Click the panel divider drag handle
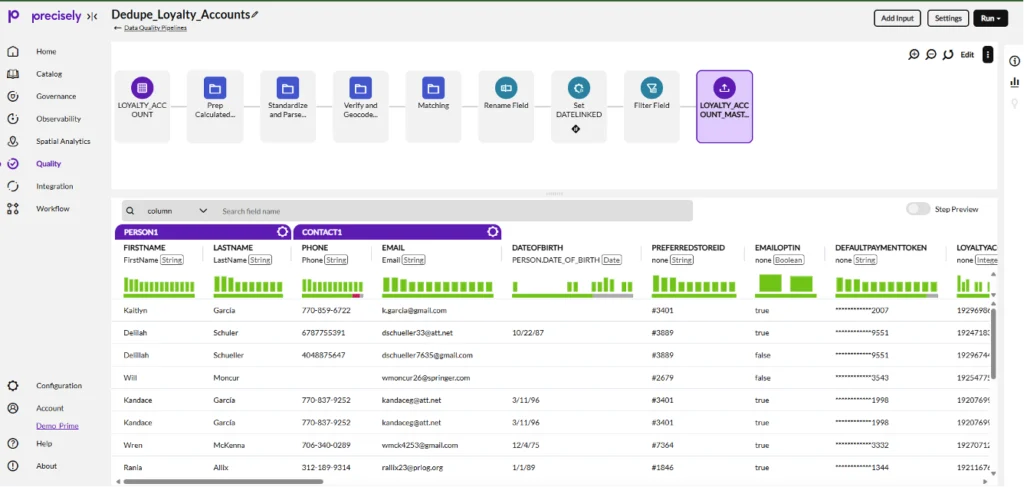The image size is (1024, 487). (554, 194)
